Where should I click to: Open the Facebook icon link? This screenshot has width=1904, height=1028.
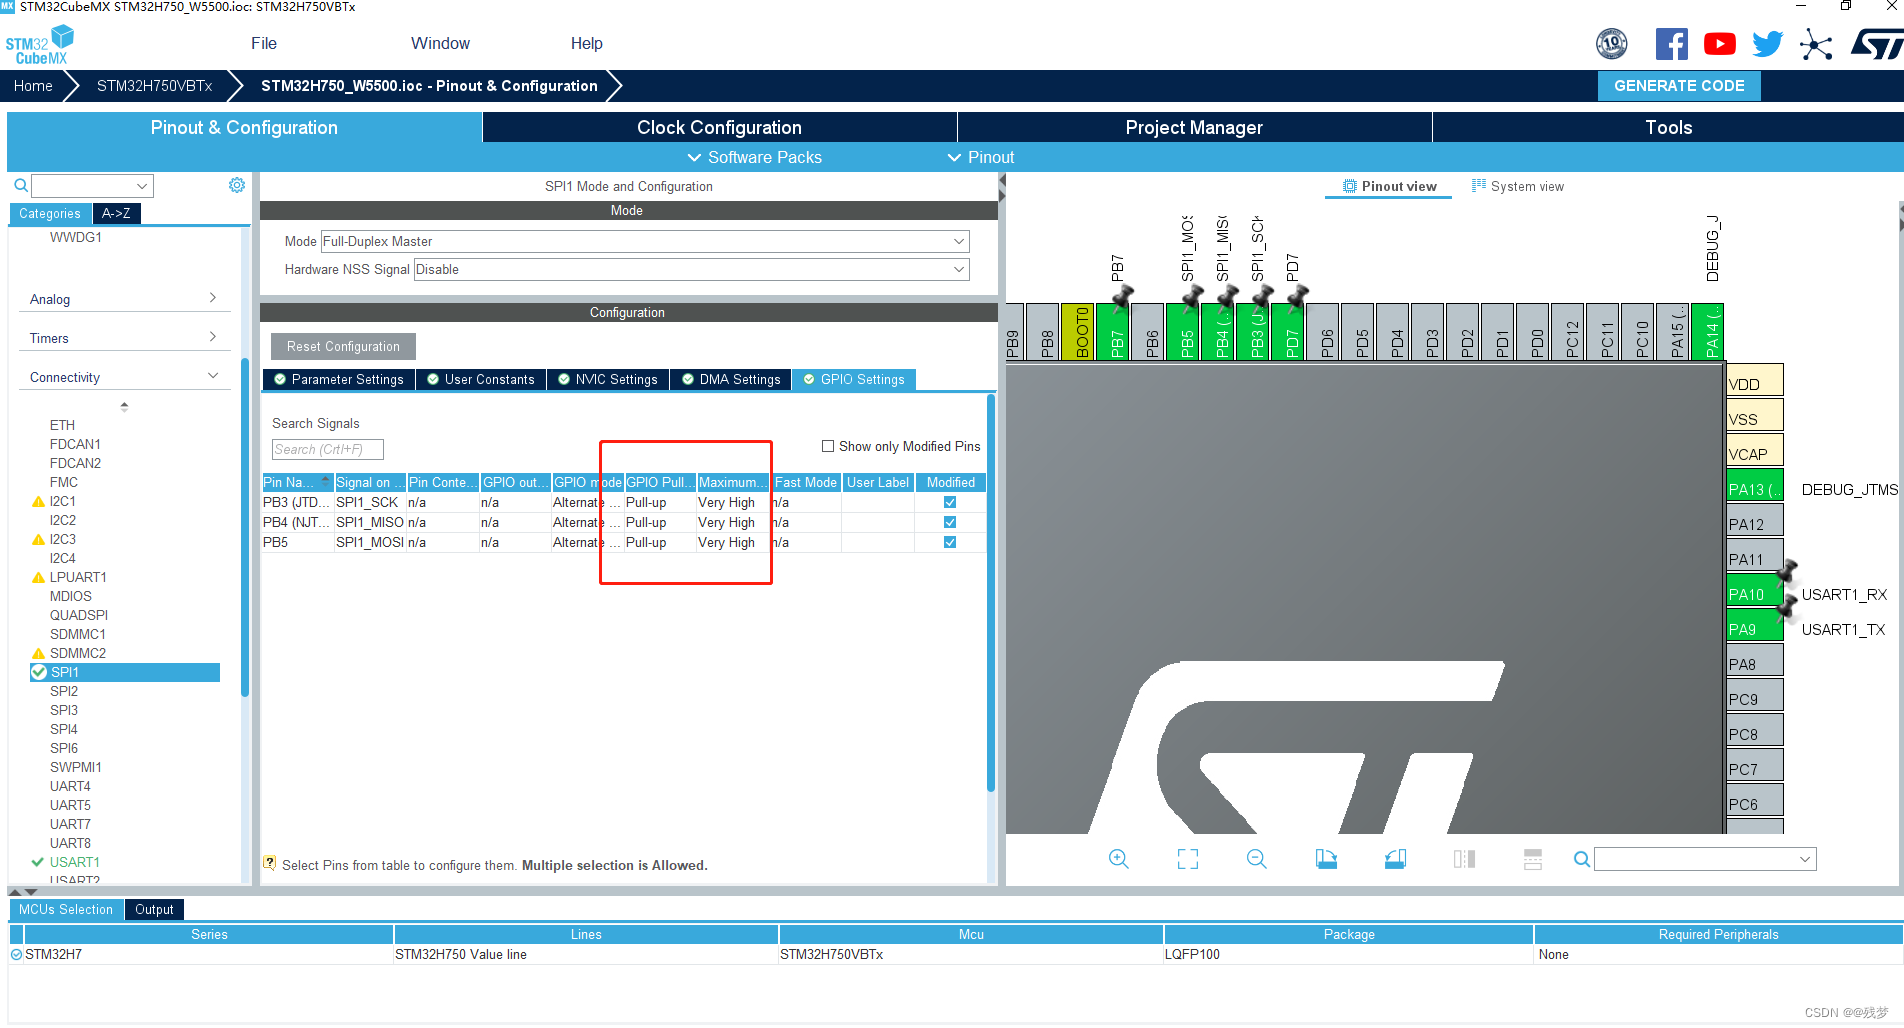(x=1672, y=44)
